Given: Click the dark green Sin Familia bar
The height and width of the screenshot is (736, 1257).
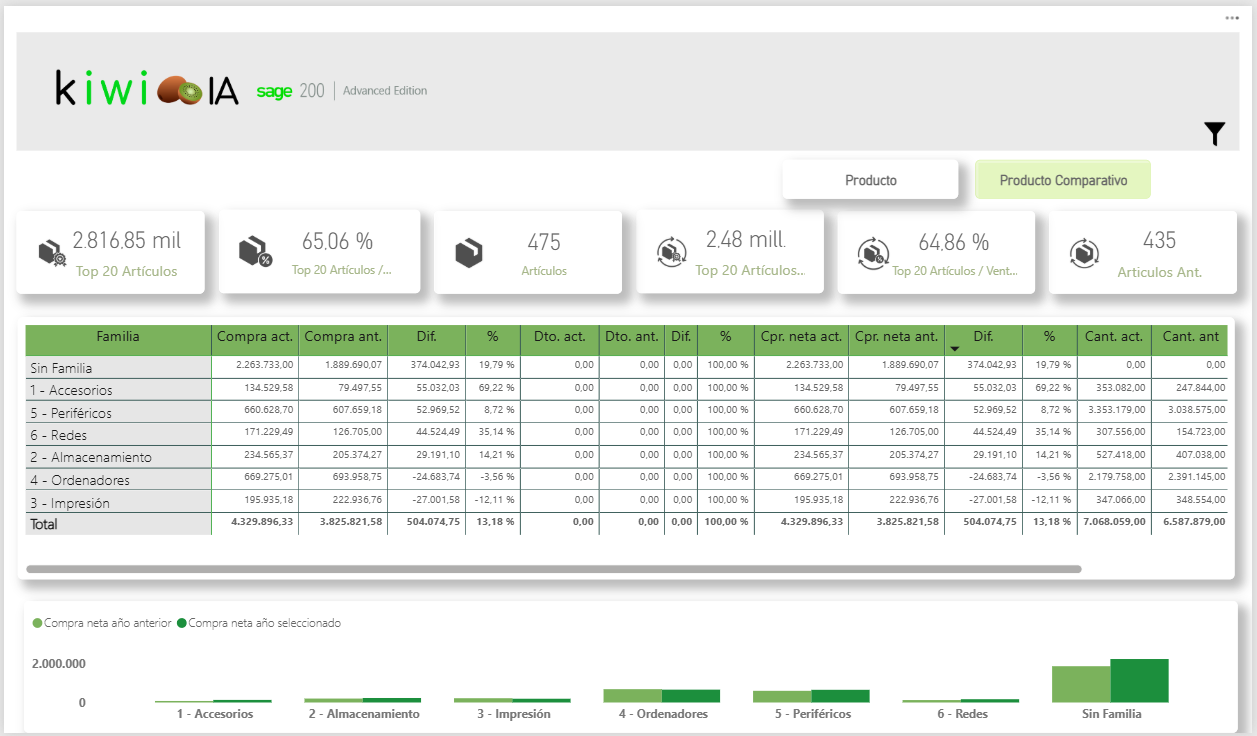Looking at the screenshot, I should point(1139,680).
